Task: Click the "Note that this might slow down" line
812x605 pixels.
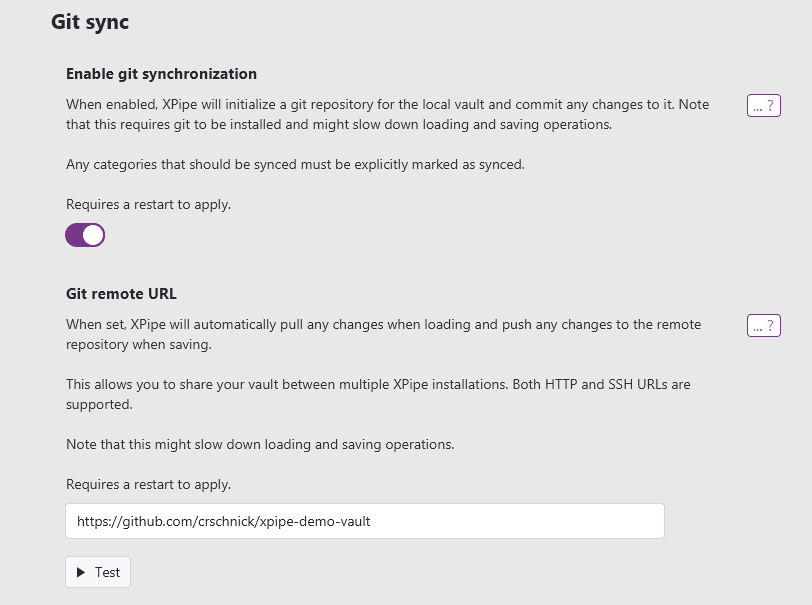Action: (x=260, y=444)
